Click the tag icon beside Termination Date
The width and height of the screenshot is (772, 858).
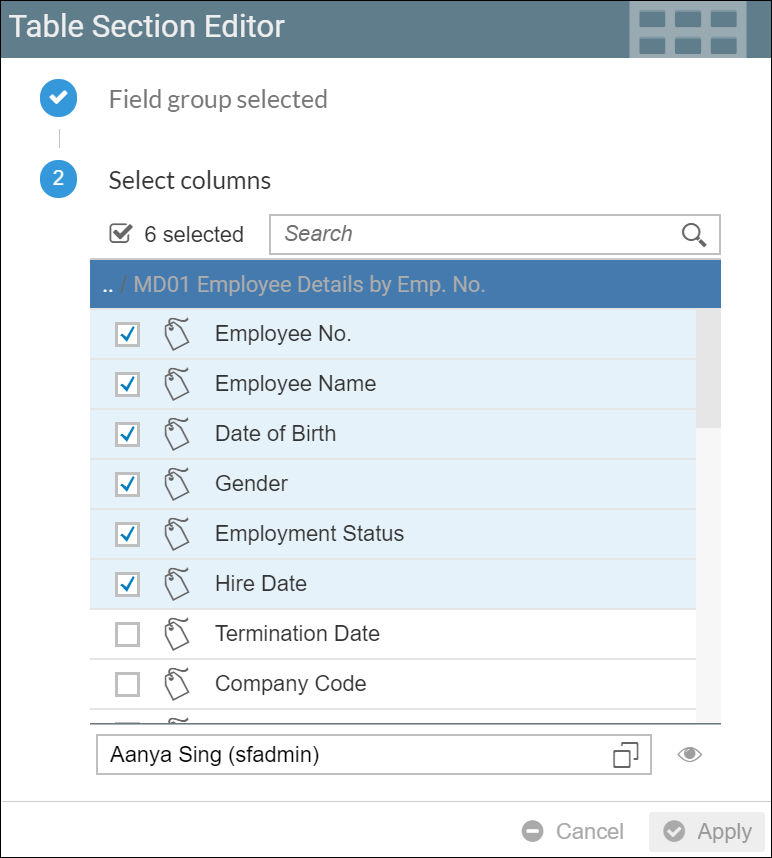(177, 634)
